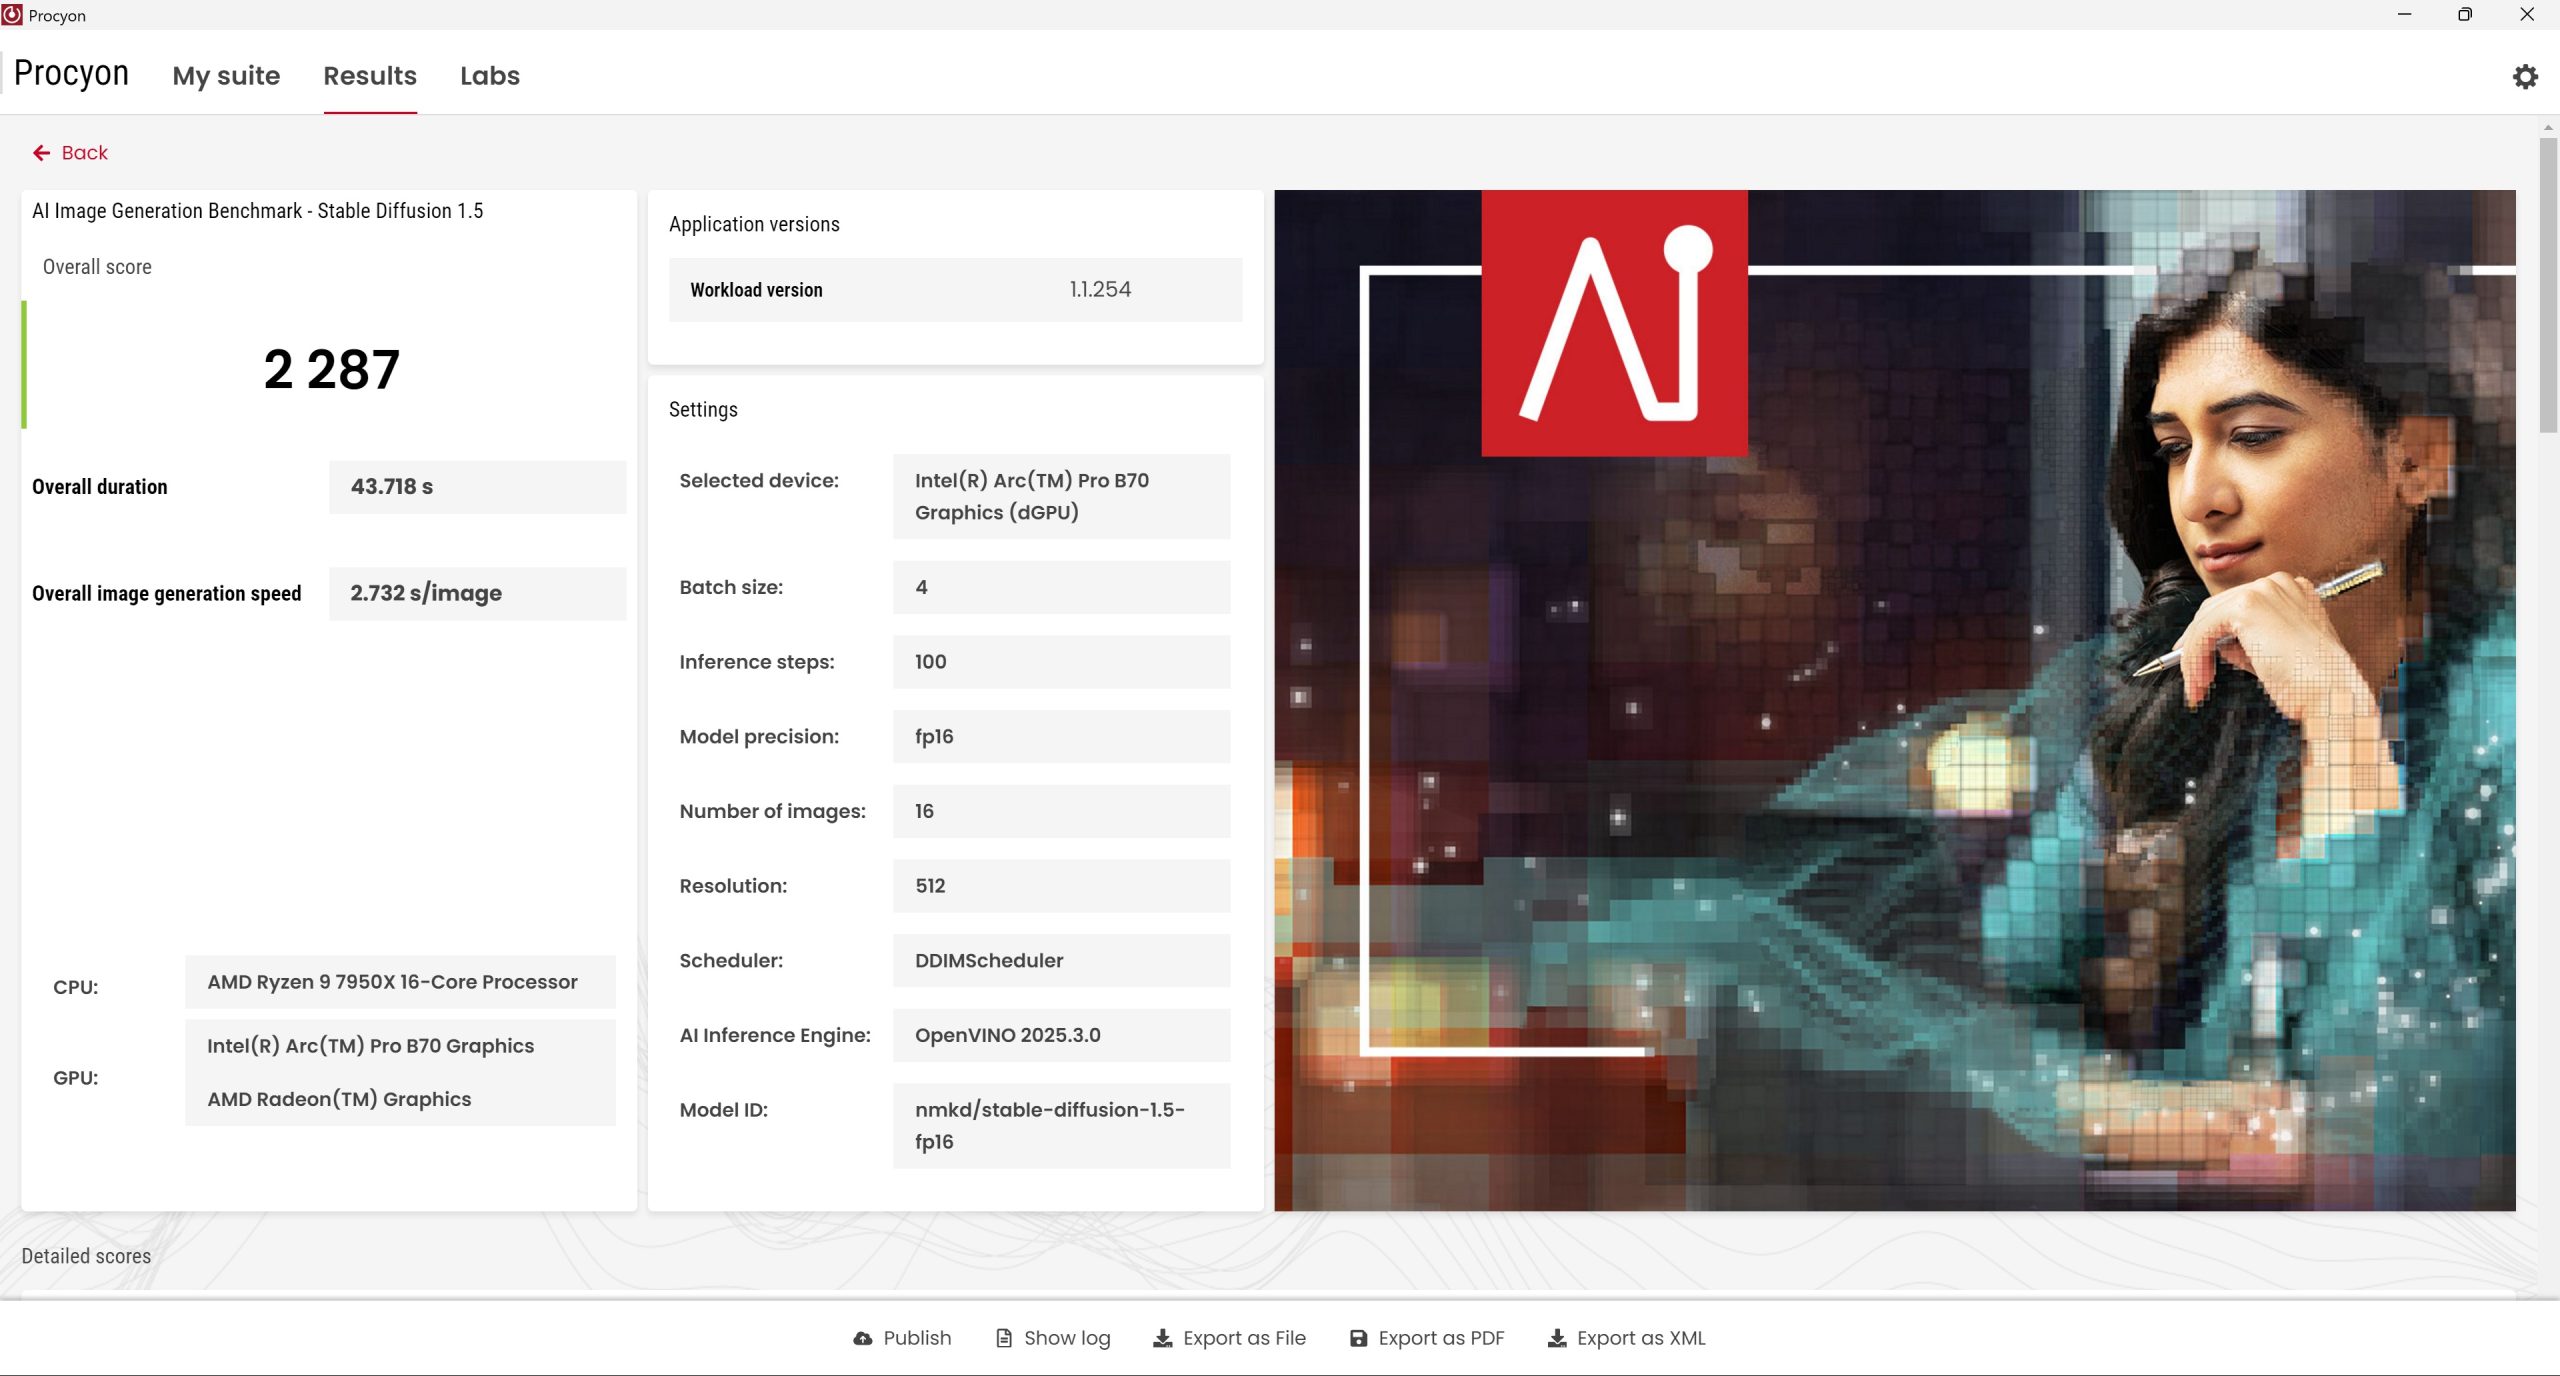Click the Settings section heading
The image size is (2560, 1376).
click(x=703, y=409)
